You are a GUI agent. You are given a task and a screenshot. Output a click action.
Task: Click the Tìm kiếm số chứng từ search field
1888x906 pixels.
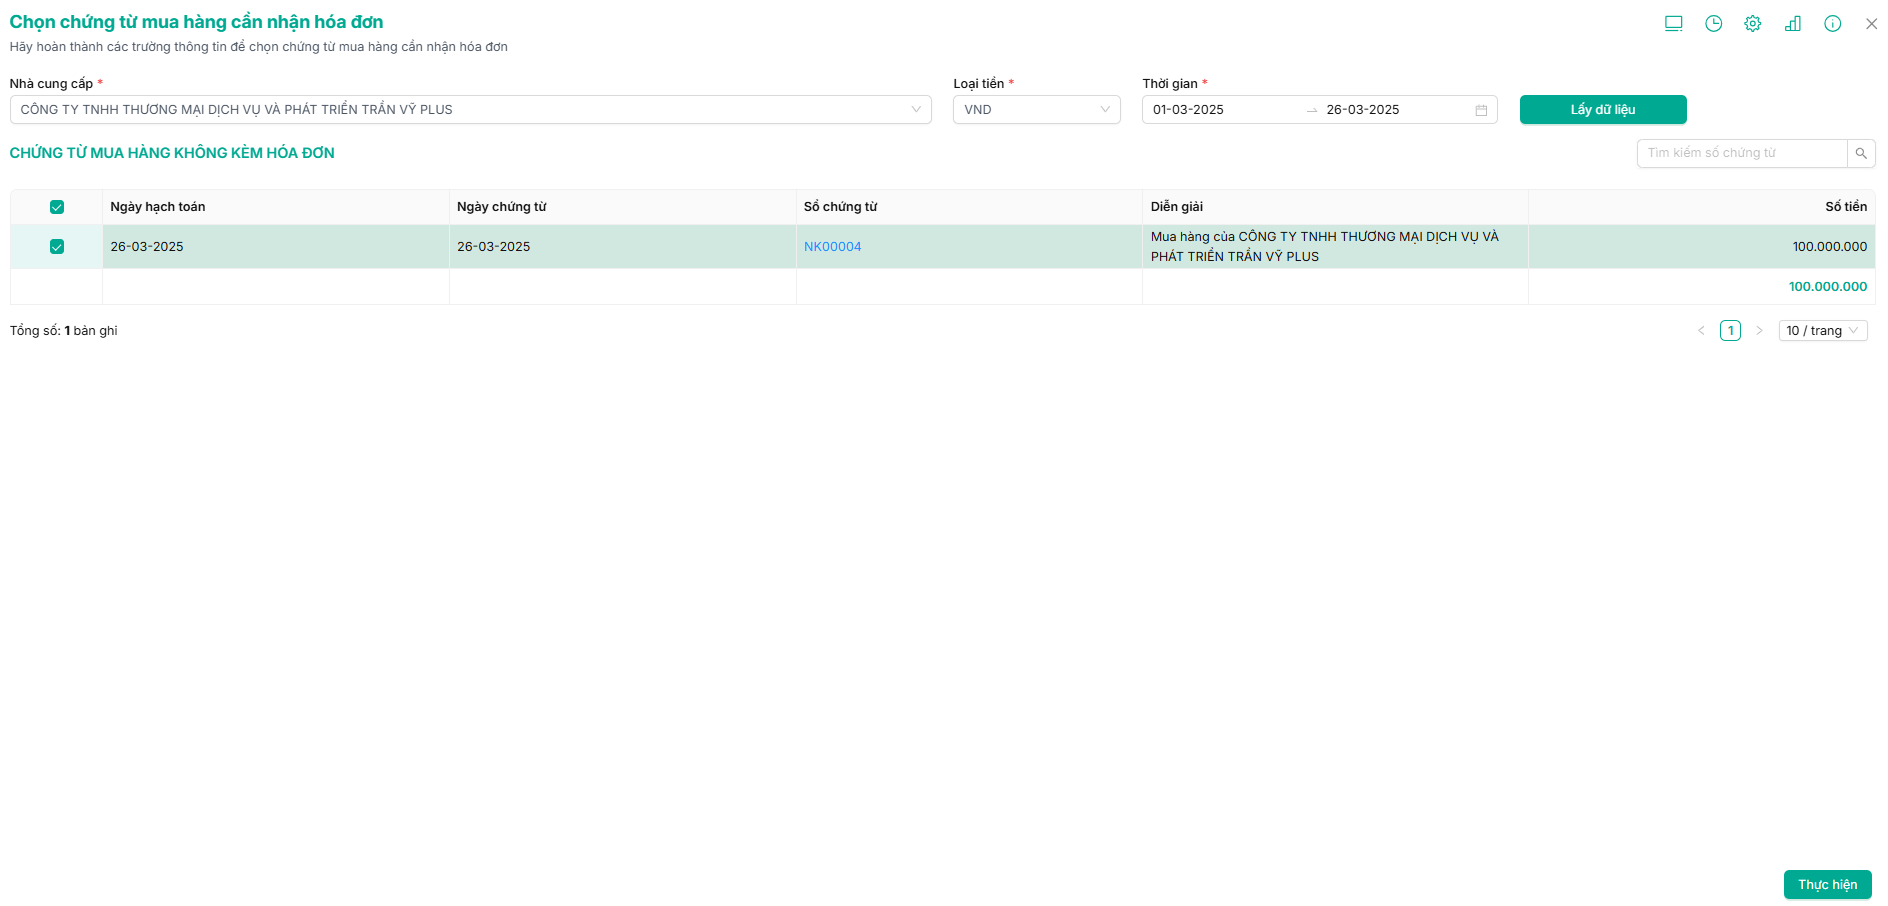pyautogui.click(x=1741, y=154)
